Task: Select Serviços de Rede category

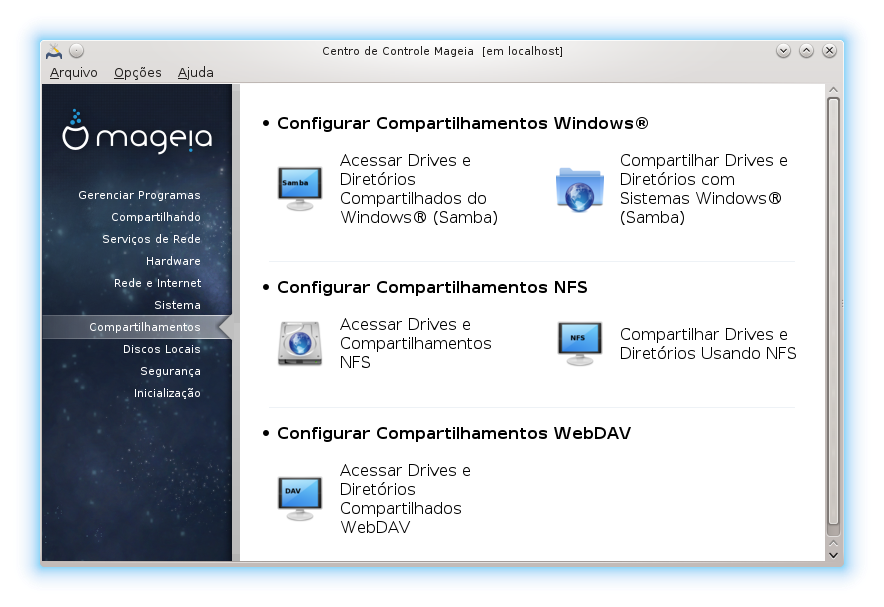Action: (x=151, y=239)
